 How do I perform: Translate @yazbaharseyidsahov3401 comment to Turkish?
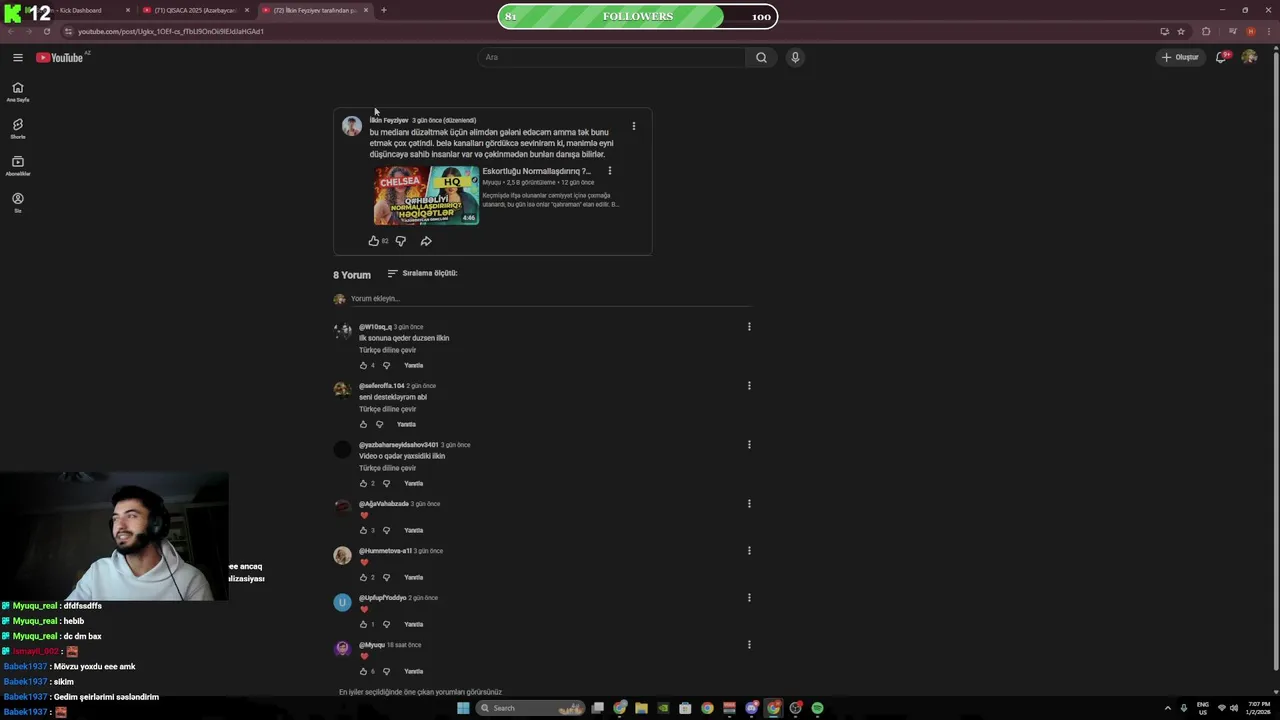click(x=387, y=468)
